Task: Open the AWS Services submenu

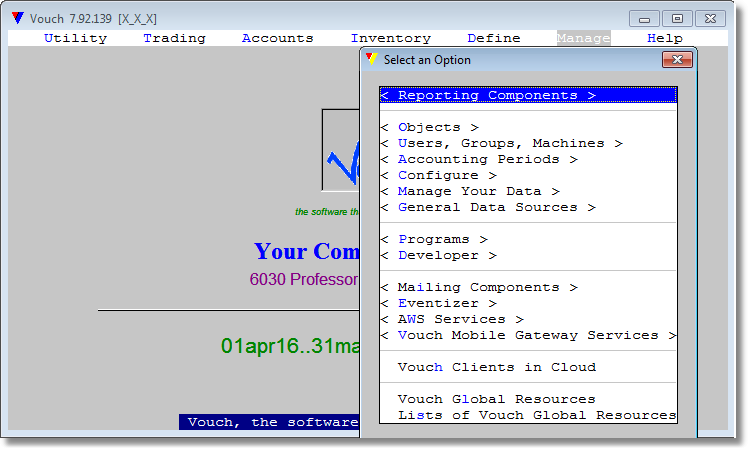Action: (x=528, y=319)
